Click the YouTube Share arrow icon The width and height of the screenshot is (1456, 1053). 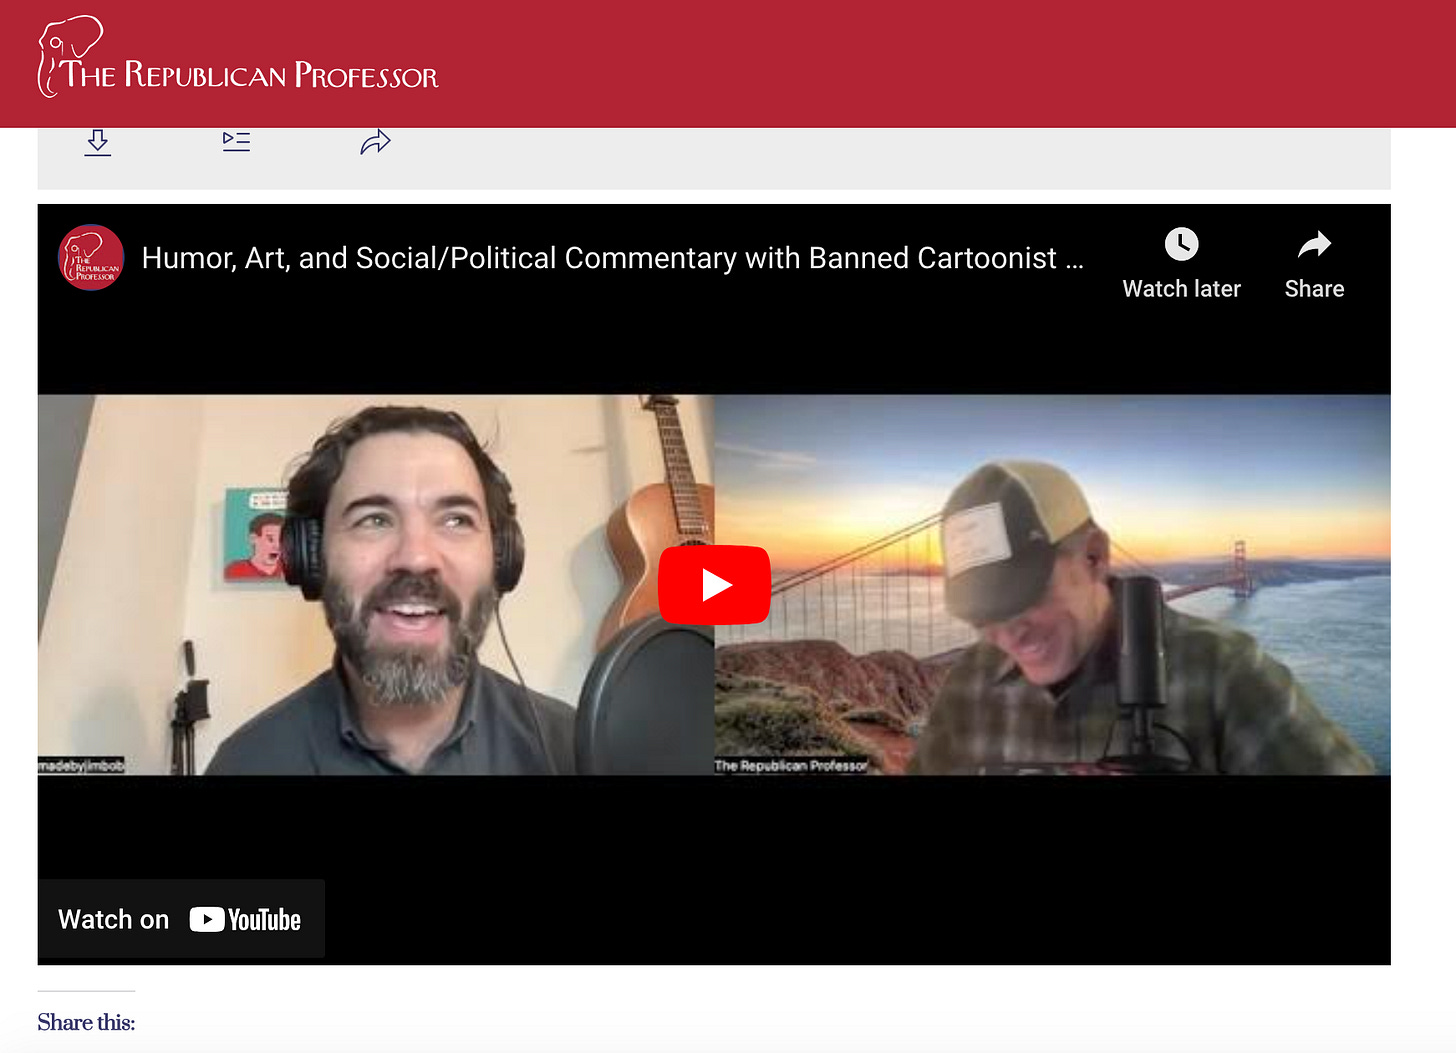[1314, 244]
